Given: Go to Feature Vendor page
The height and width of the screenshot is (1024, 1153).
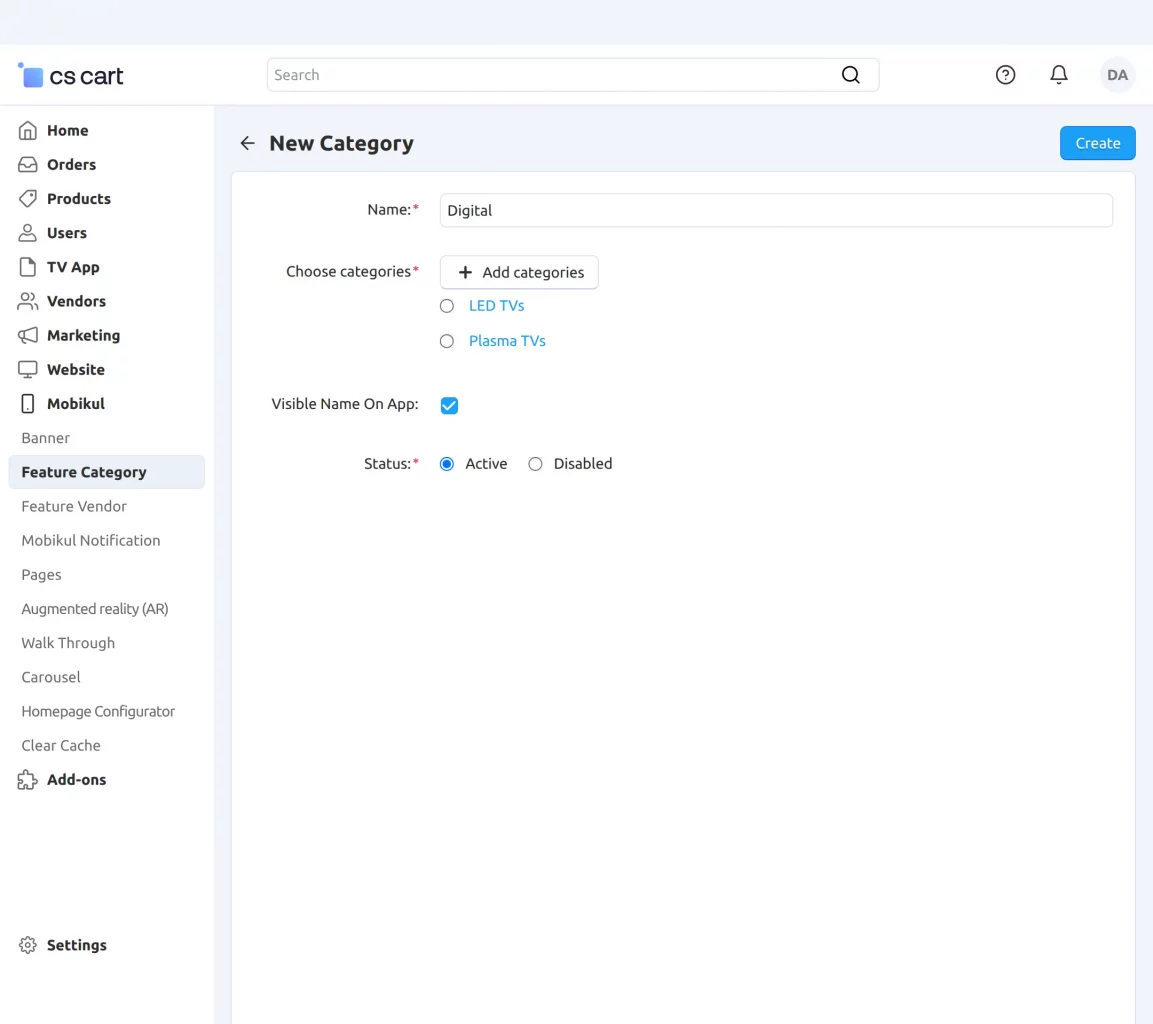Looking at the screenshot, I should 74,506.
